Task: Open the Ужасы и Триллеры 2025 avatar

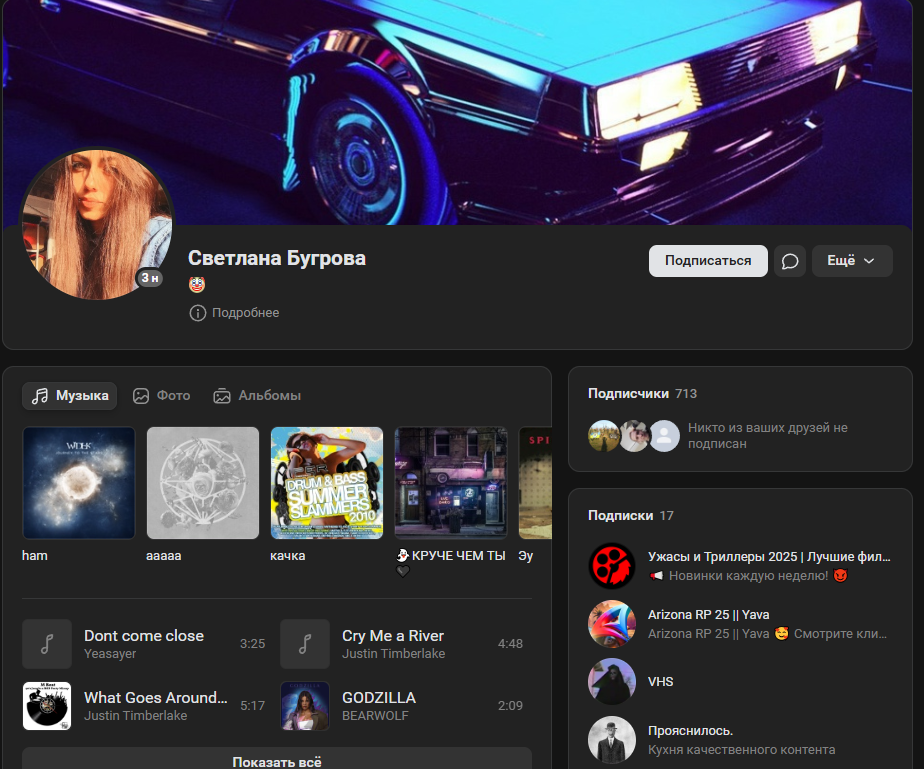Action: click(612, 566)
